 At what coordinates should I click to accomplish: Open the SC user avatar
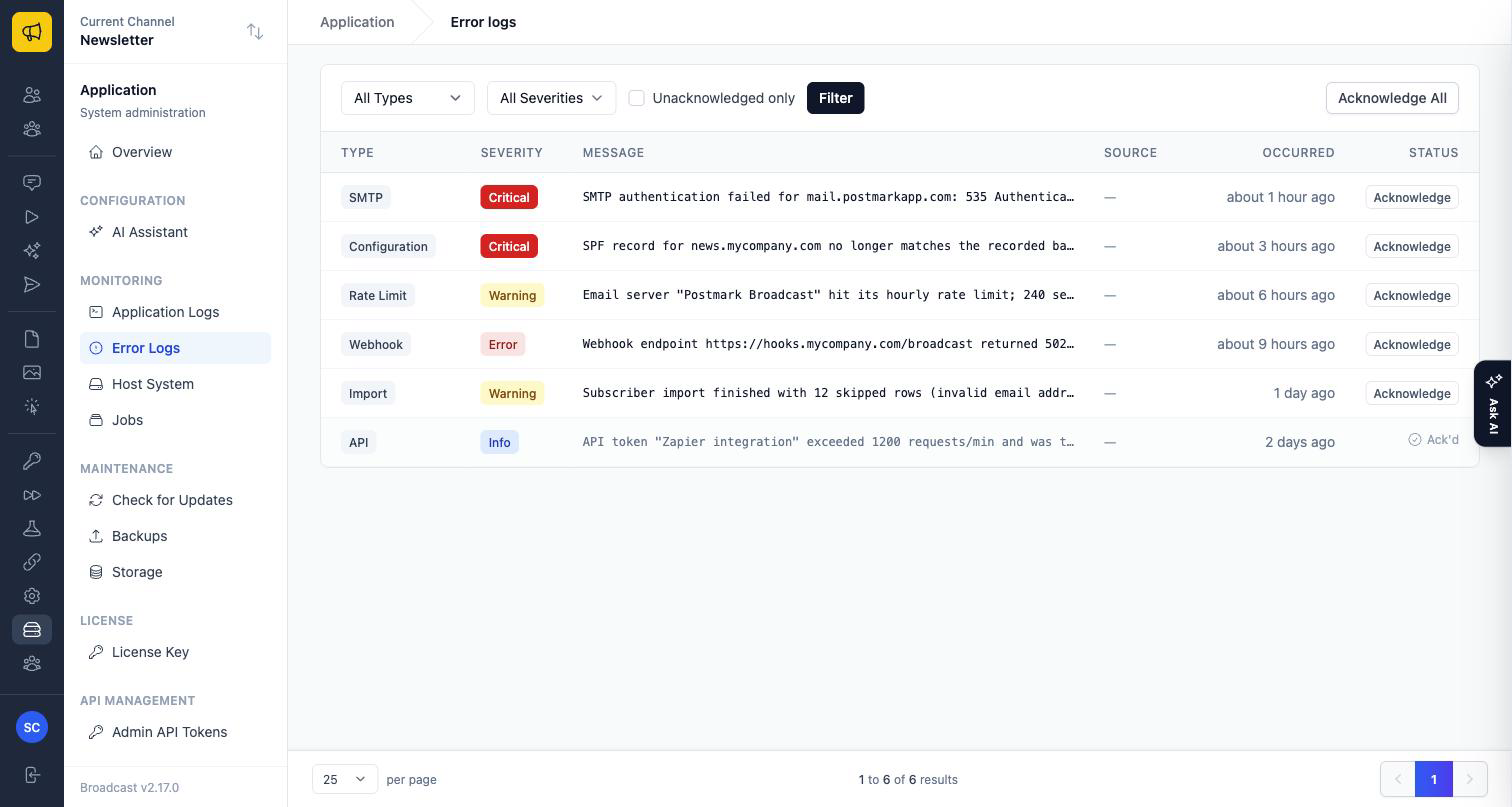[x=32, y=727]
